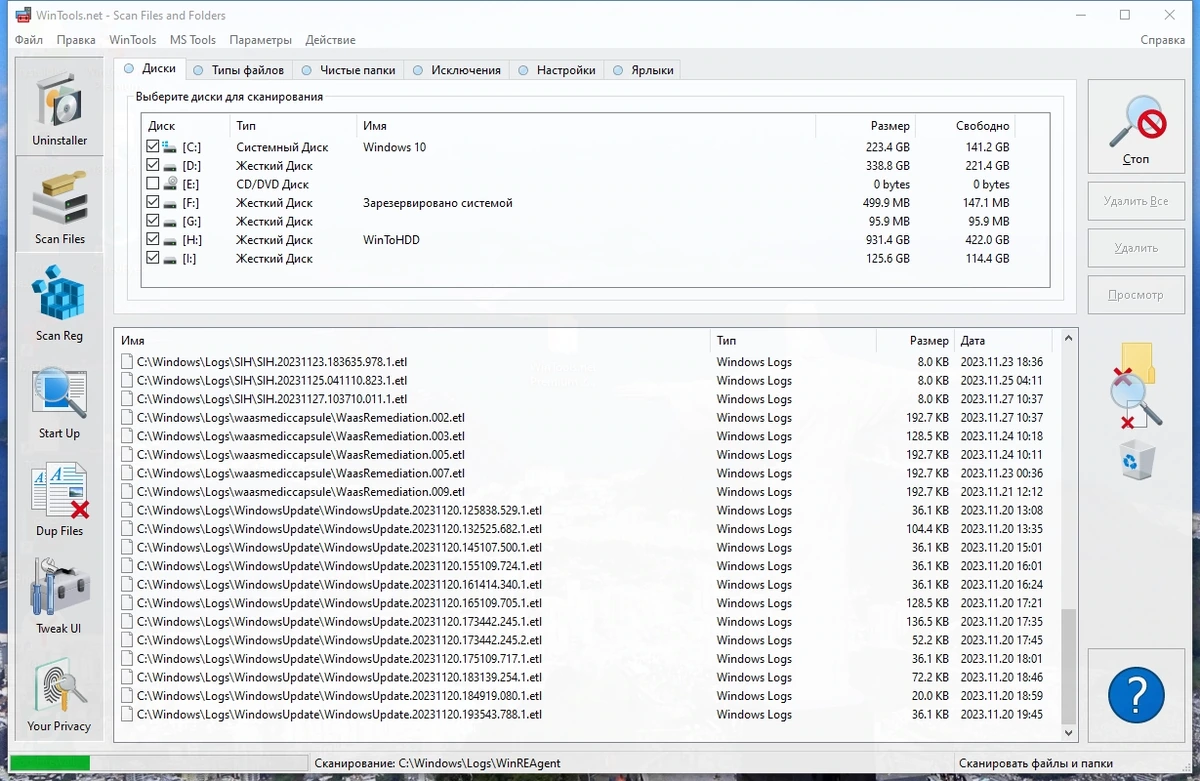Screen dimensions: 1200x781
Task: Click file icon of SIH.20231127.103710.011.1.etl
Action: click(x=127, y=399)
